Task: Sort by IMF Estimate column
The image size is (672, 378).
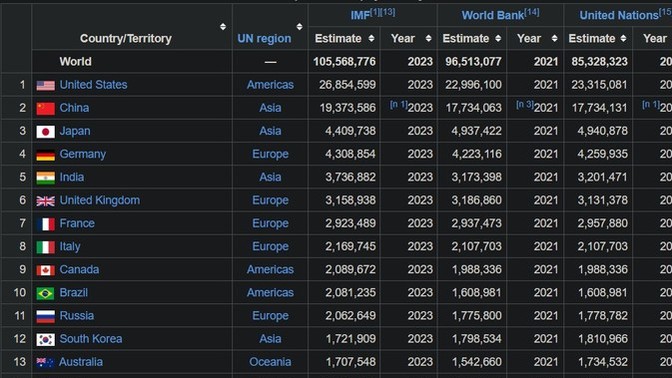Action: tap(371, 39)
